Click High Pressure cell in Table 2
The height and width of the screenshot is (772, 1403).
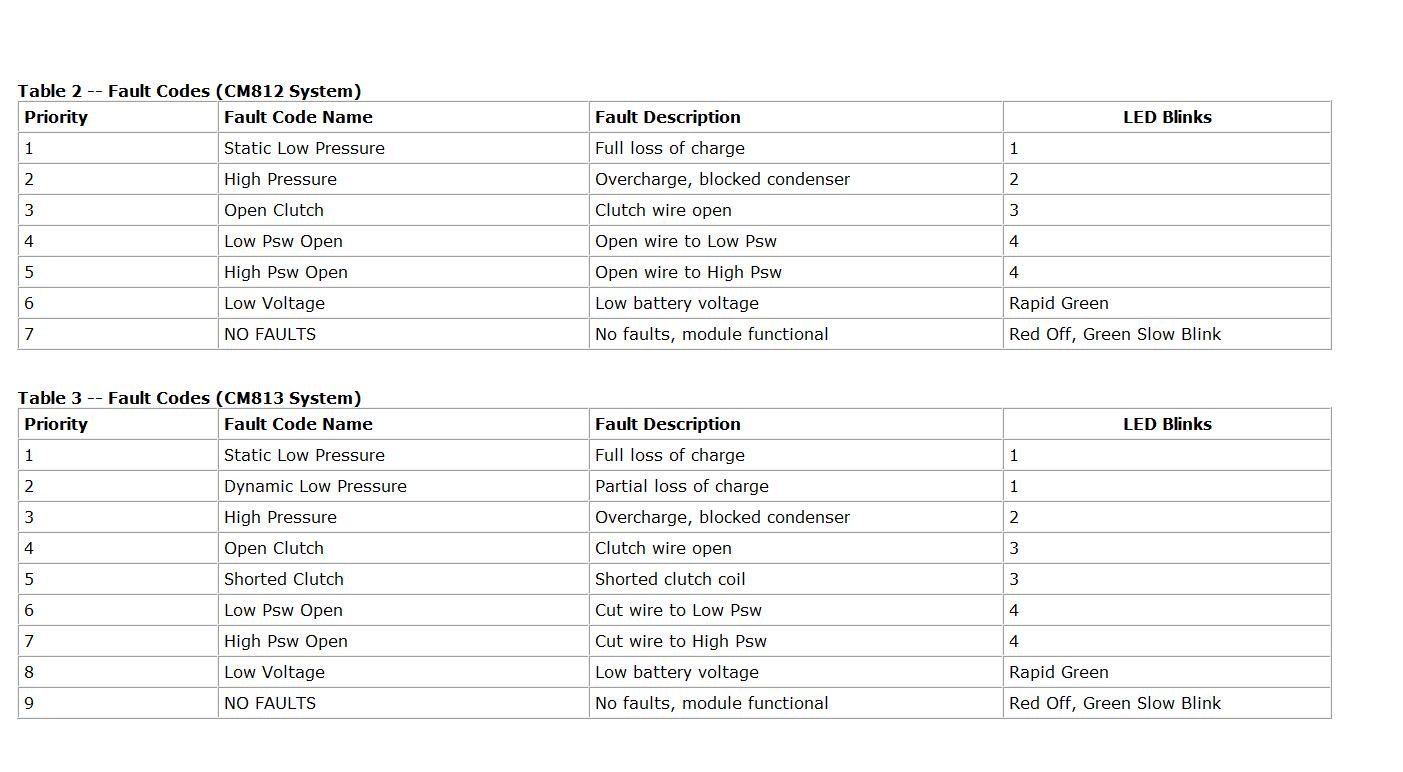point(403,179)
